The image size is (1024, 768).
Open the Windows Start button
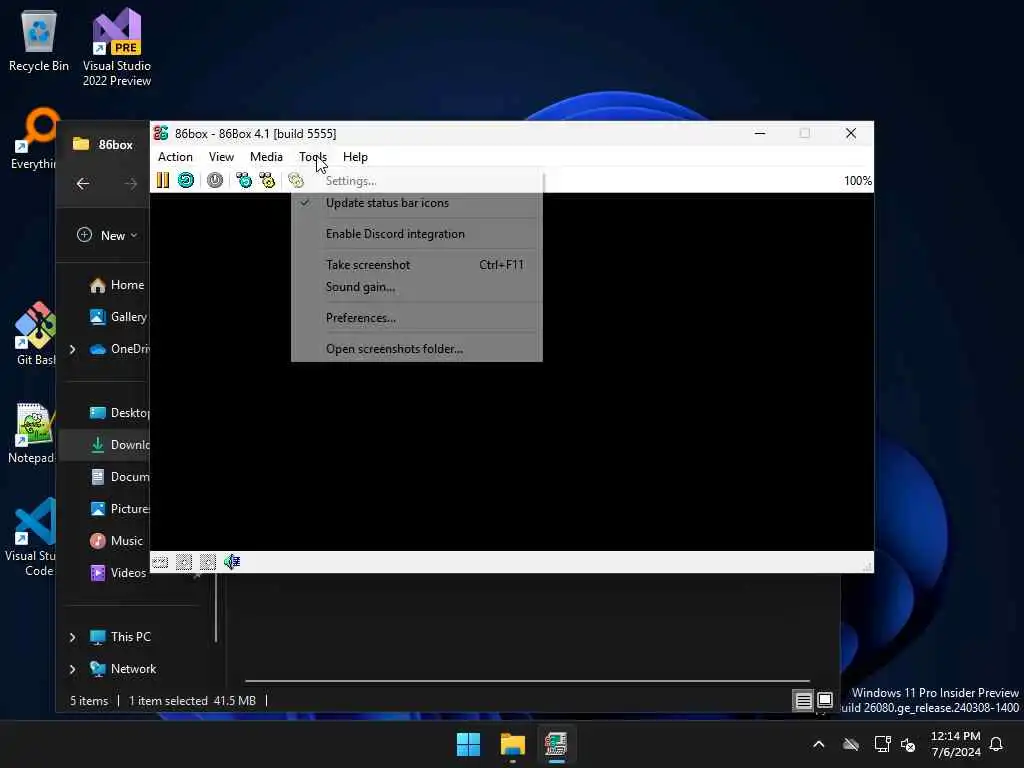click(x=468, y=744)
